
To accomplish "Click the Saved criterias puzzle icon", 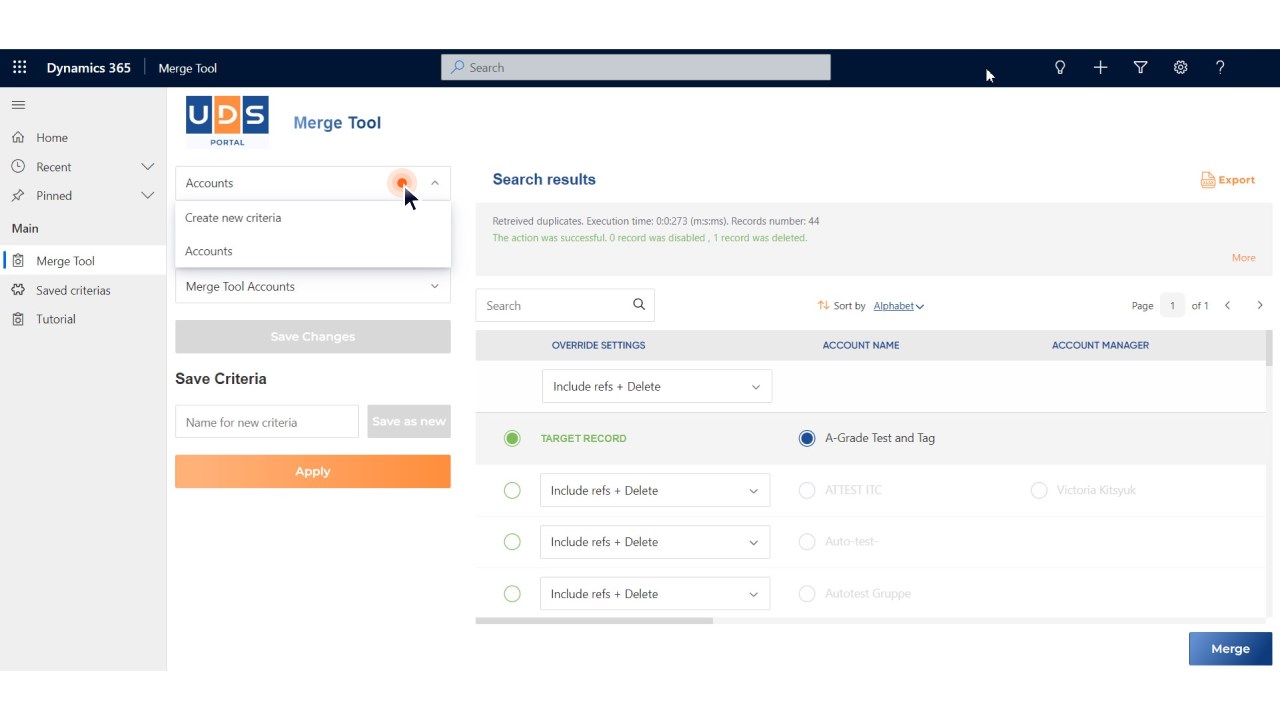I will click(18, 290).
